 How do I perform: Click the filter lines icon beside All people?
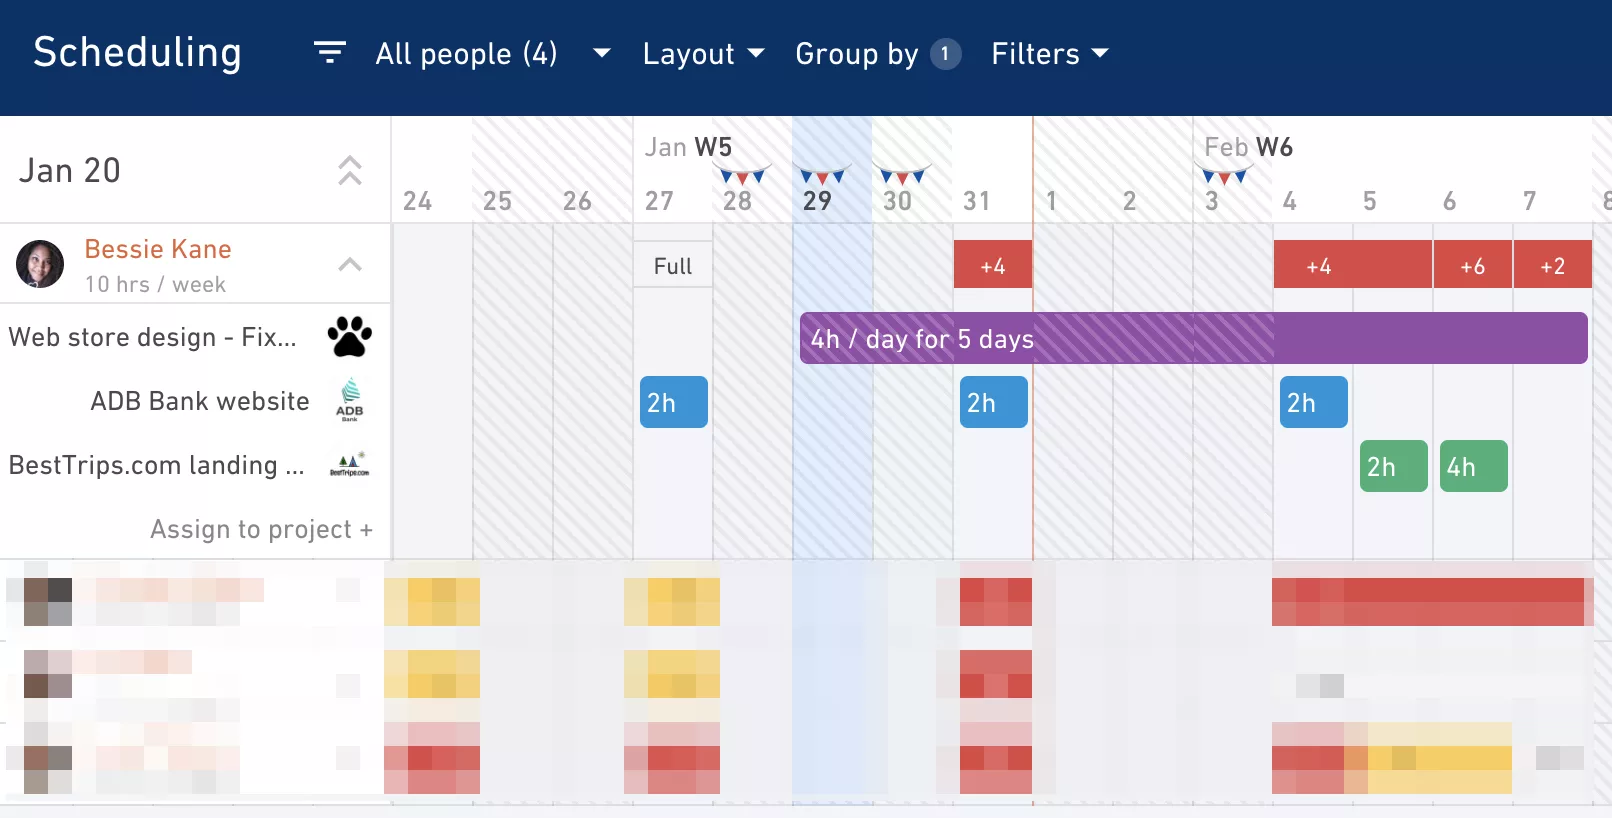(329, 52)
